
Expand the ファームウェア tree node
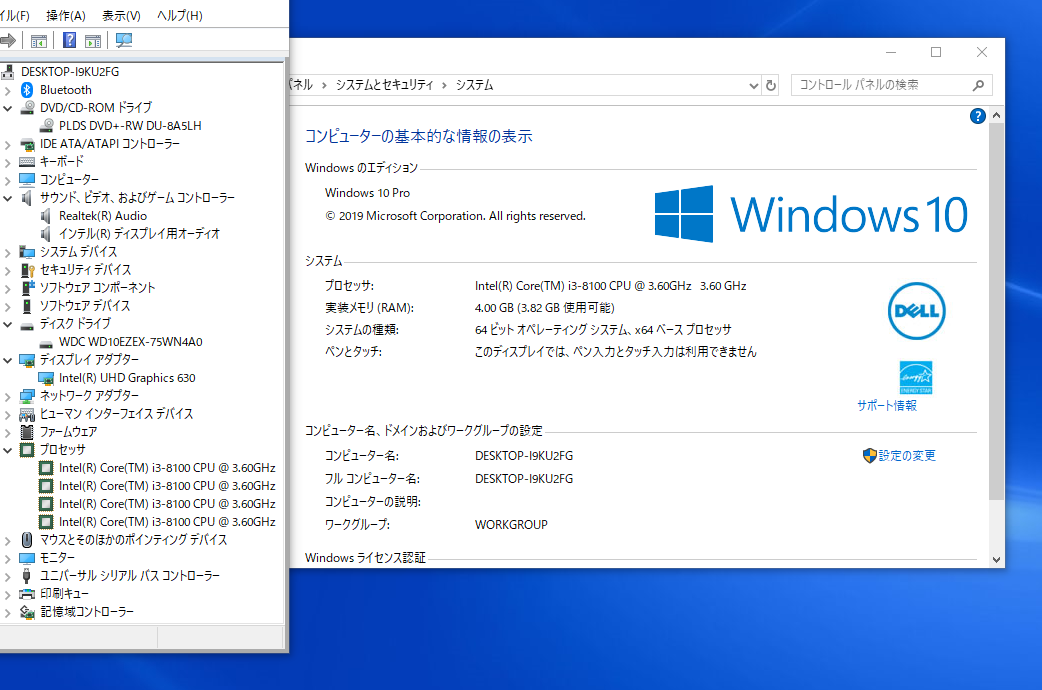coord(8,432)
